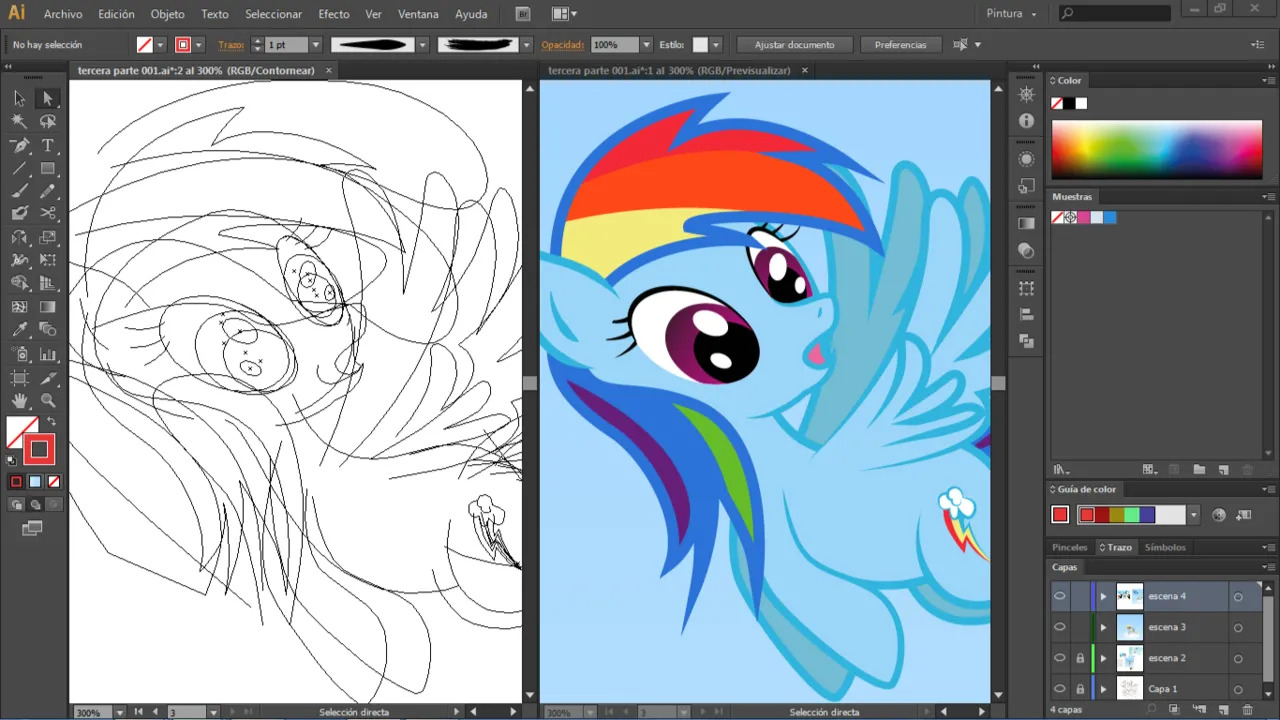Select the pink swatch in Muestras
The image size is (1280, 720).
(1083, 217)
